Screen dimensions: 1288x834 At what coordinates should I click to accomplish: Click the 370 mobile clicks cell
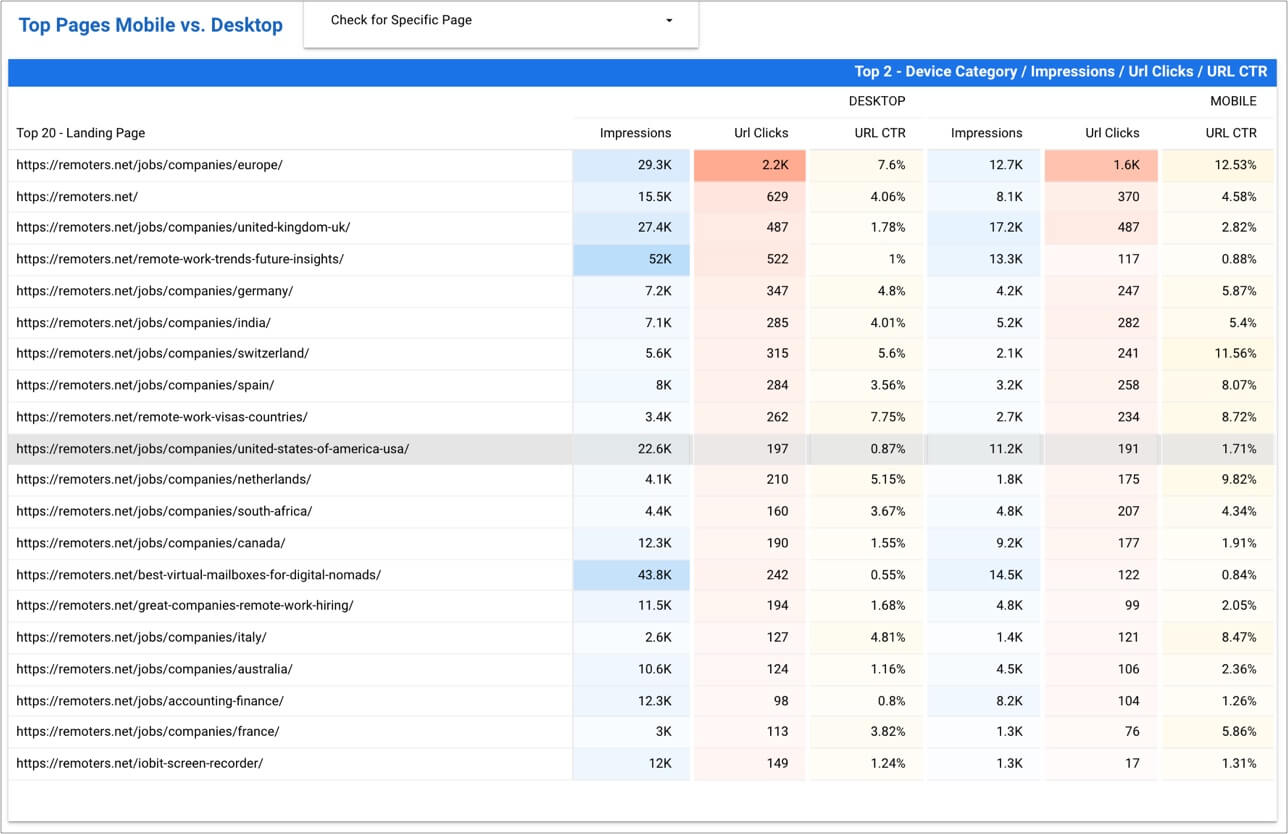click(1101, 197)
